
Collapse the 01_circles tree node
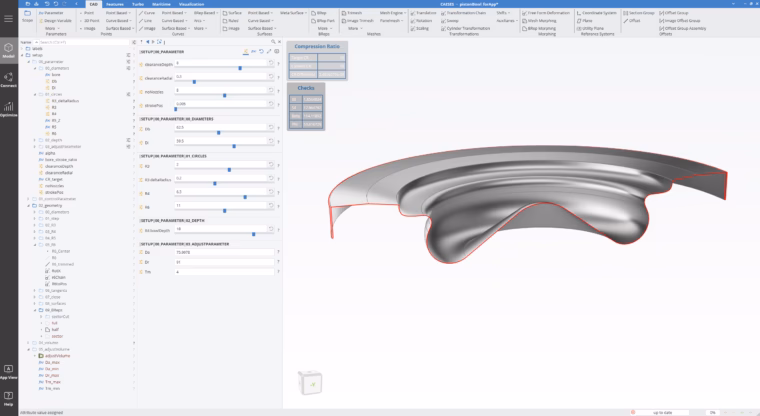(35, 95)
